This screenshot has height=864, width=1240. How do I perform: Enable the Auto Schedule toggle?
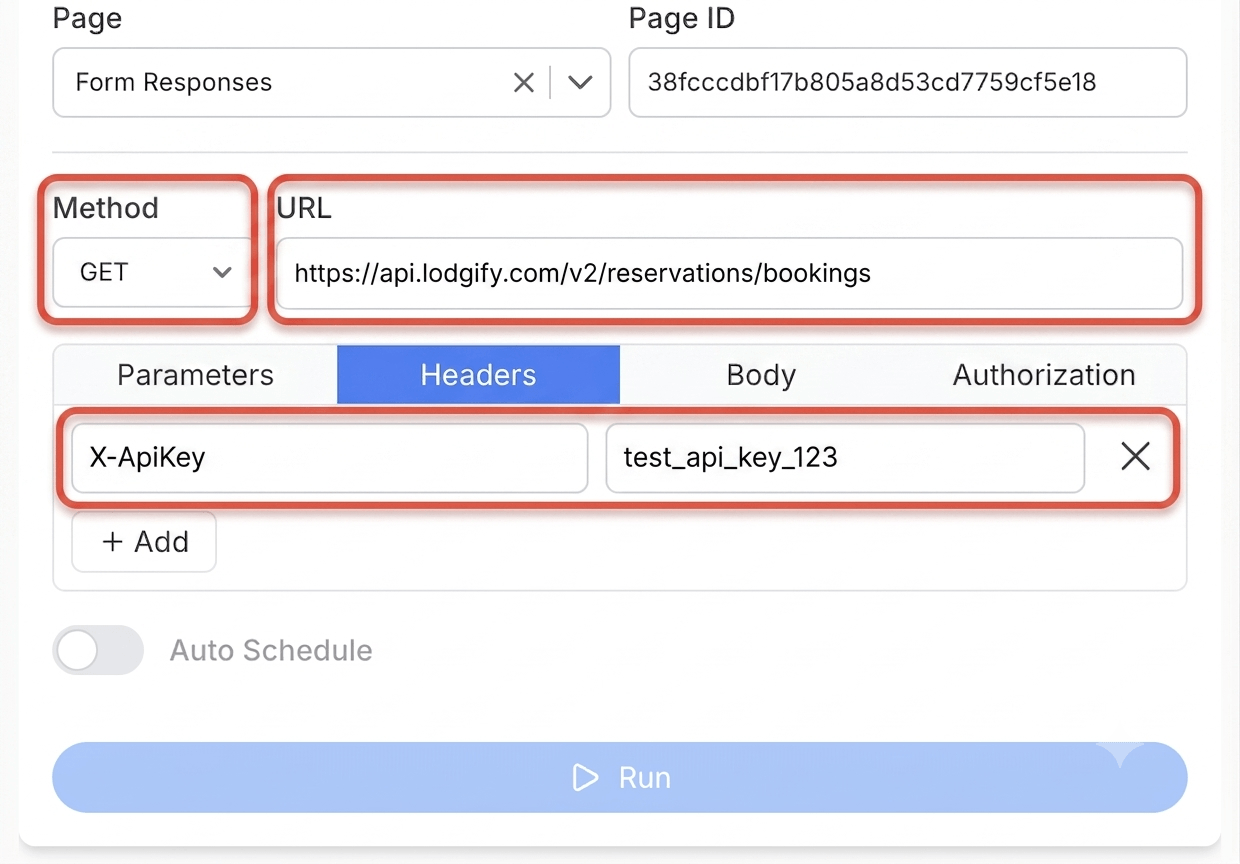pos(98,650)
